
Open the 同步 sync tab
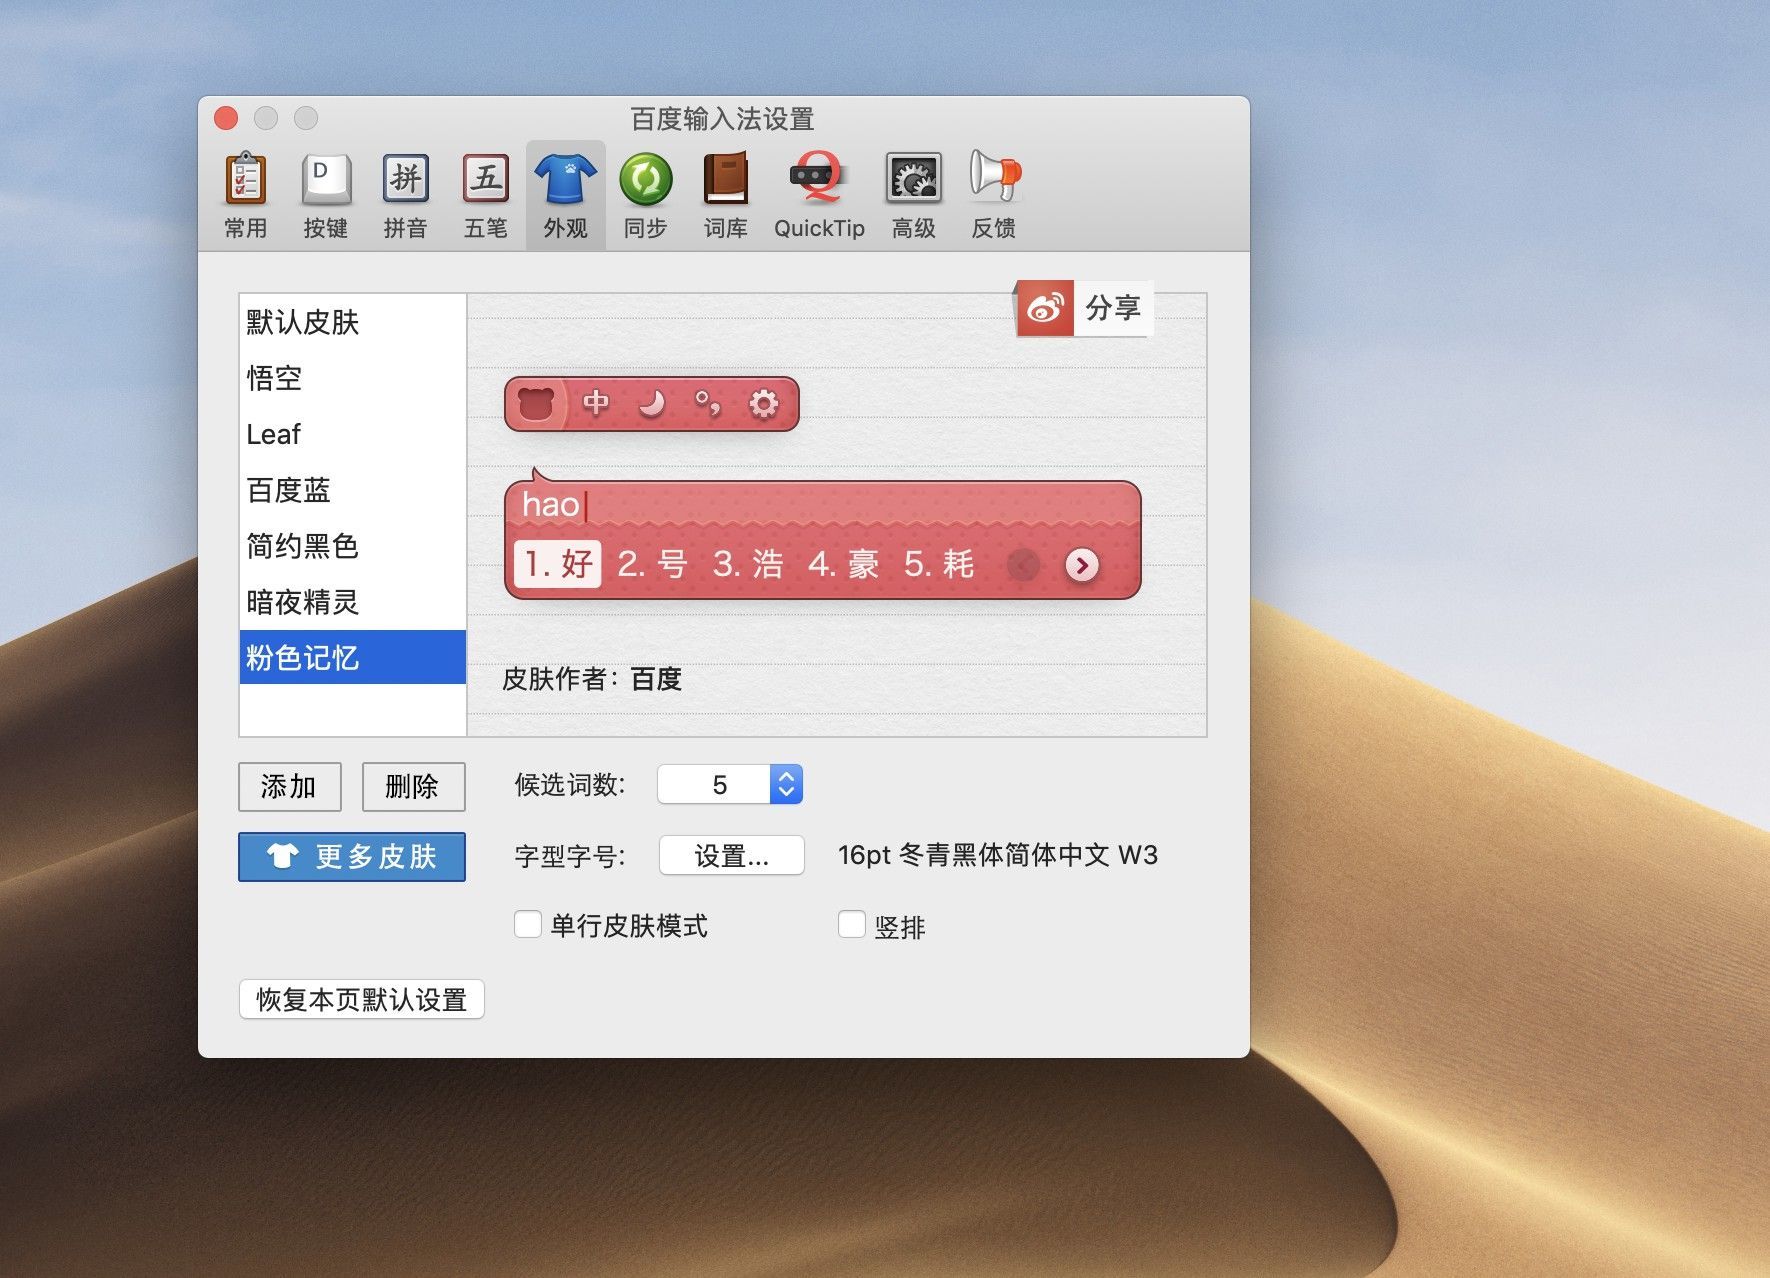coord(646,196)
